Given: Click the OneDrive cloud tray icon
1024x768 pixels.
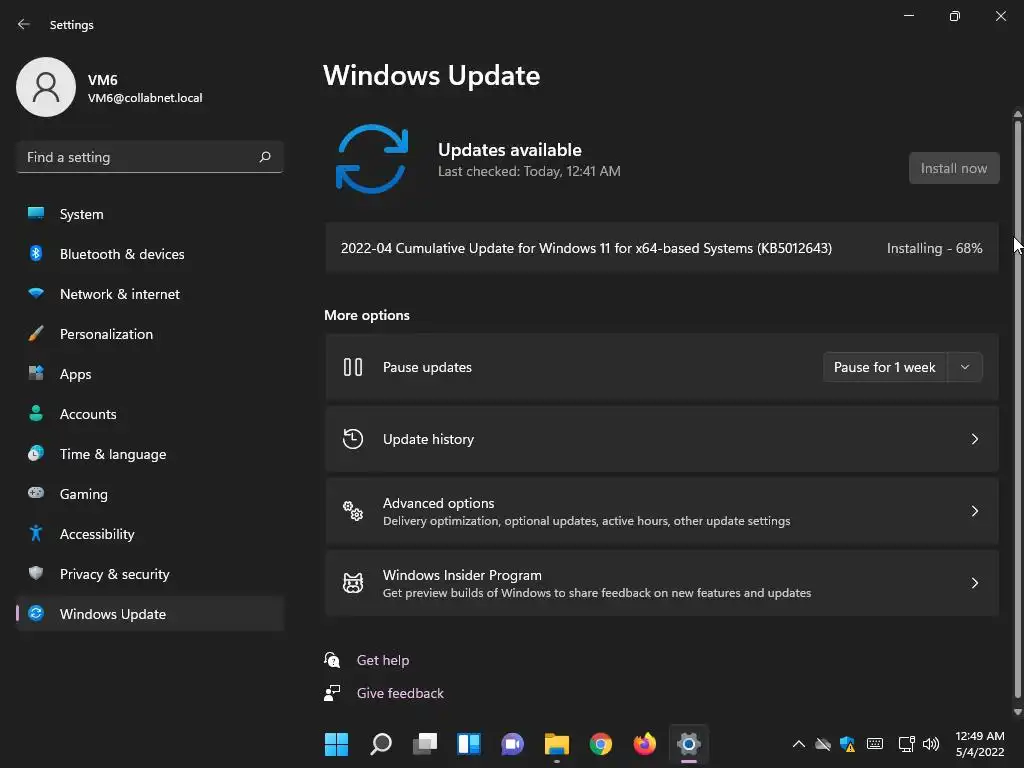Looking at the screenshot, I should (x=823, y=744).
